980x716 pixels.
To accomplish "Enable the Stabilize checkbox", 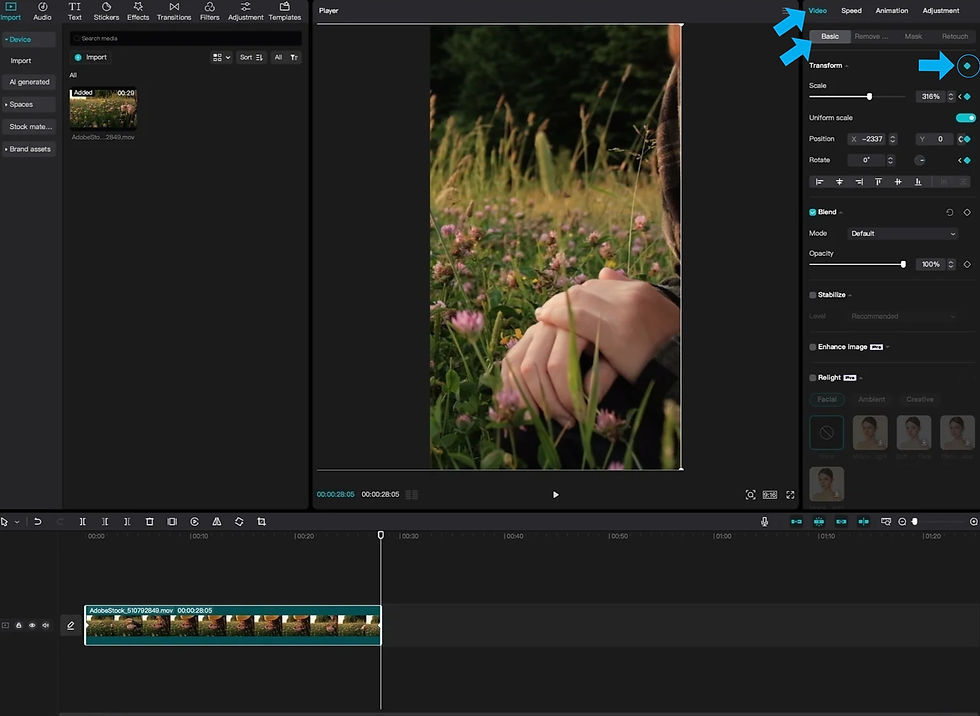I will coord(813,294).
